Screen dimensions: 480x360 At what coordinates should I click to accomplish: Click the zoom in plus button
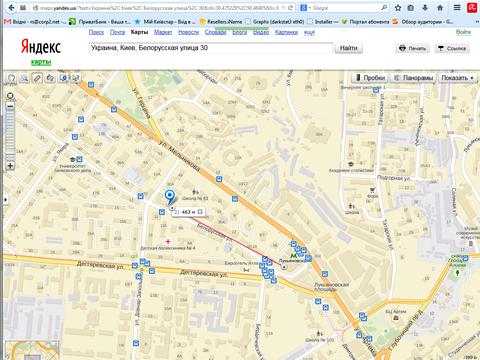10,165
